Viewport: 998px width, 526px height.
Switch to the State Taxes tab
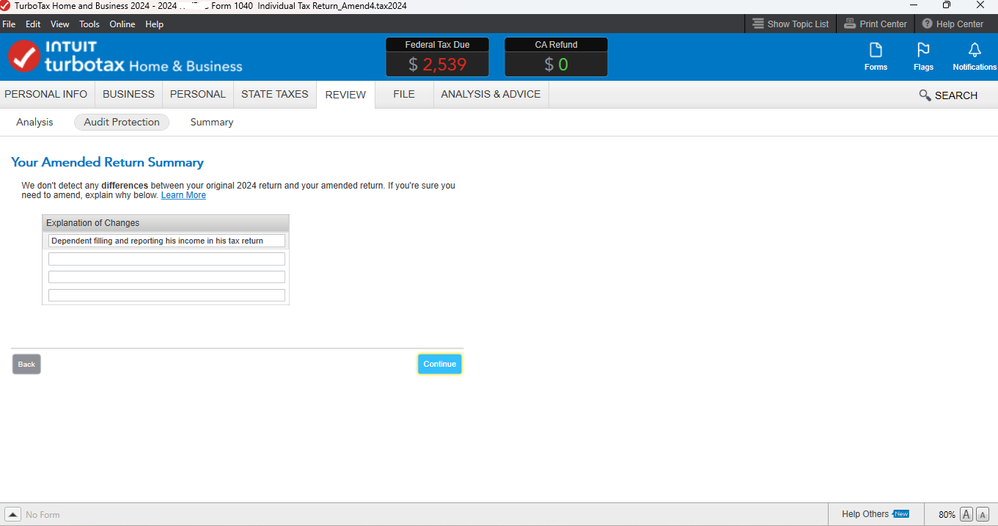point(274,94)
